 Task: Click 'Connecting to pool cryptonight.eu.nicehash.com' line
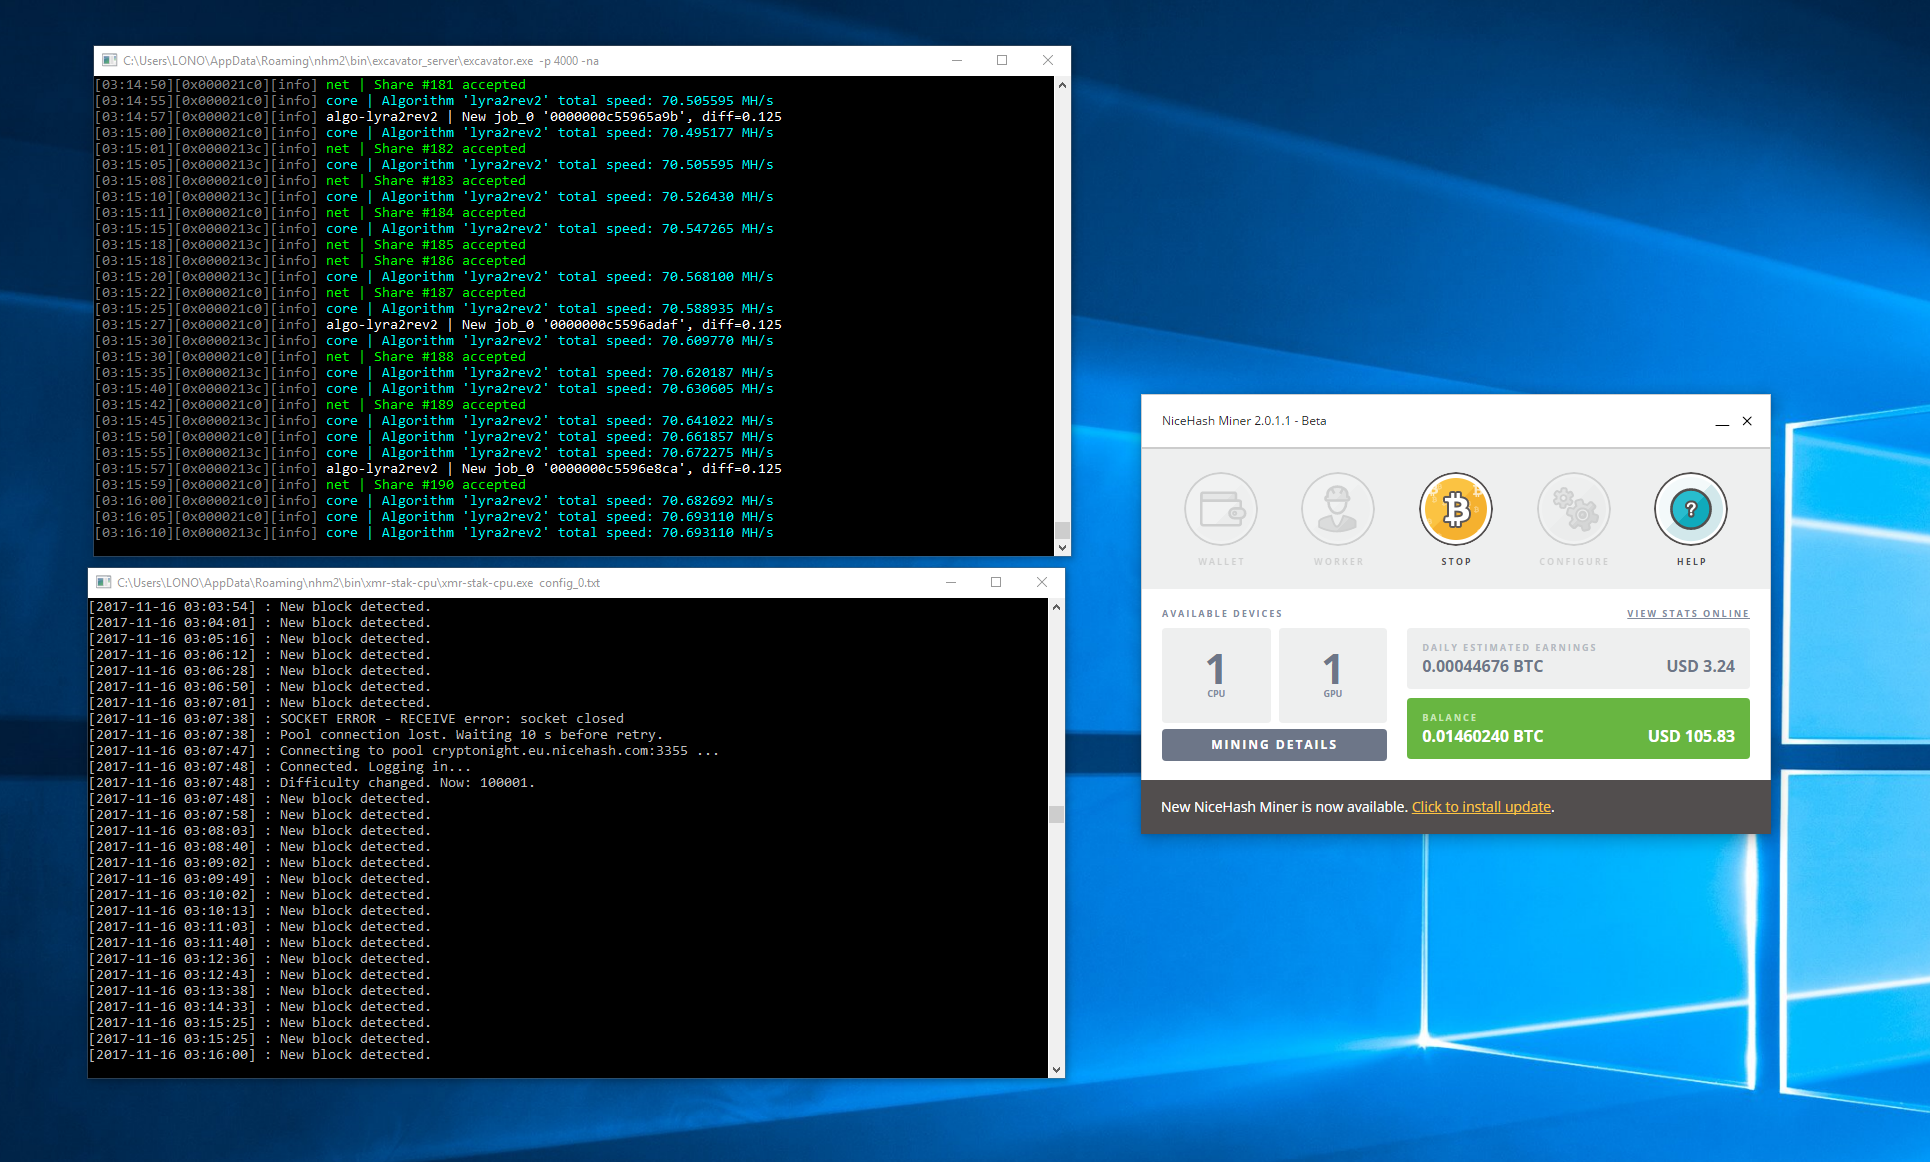point(404,751)
